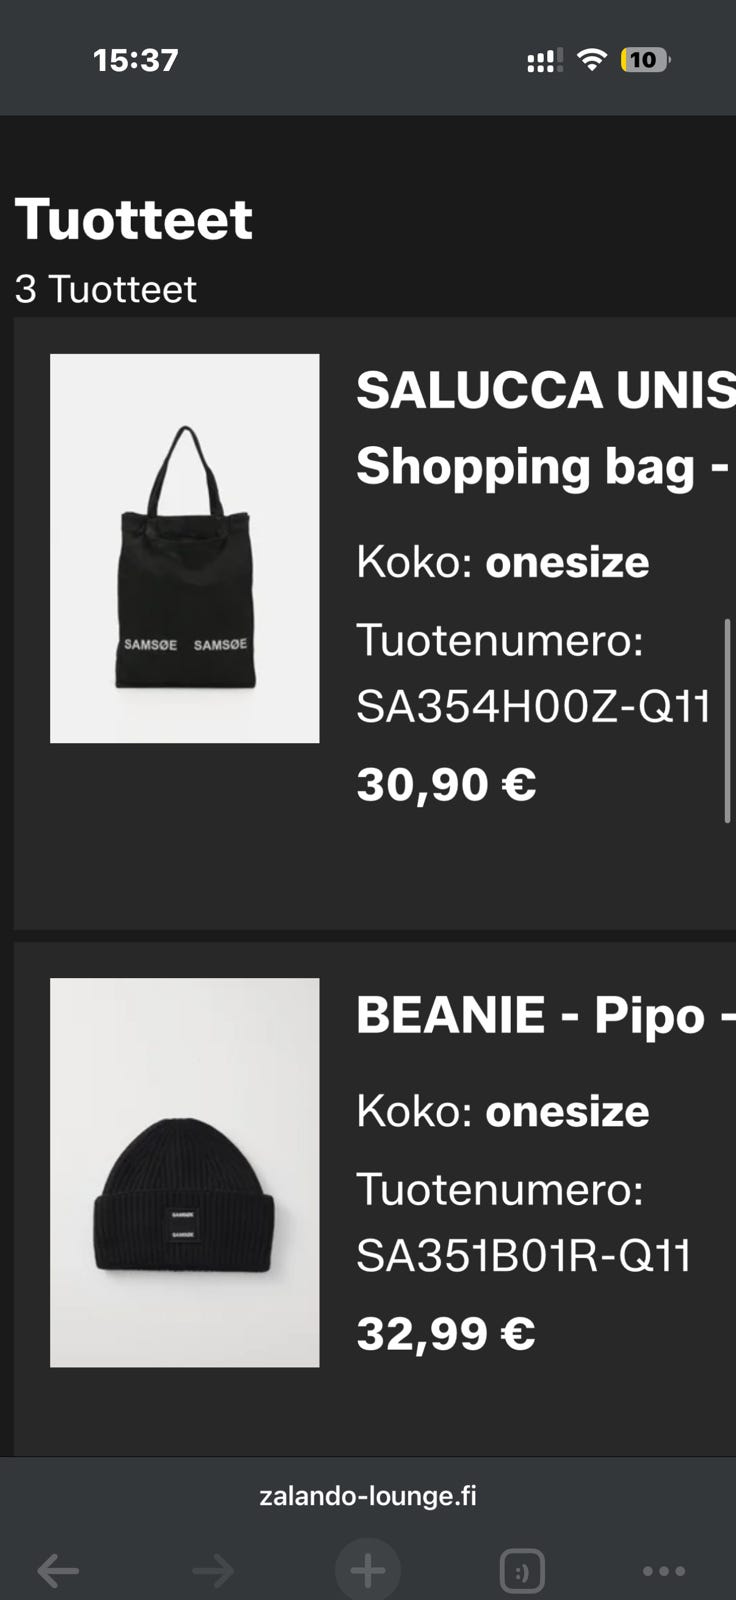Screen dimensions: 736x1600
Task: Open the black beanie product image
Action: point(185,1172)
